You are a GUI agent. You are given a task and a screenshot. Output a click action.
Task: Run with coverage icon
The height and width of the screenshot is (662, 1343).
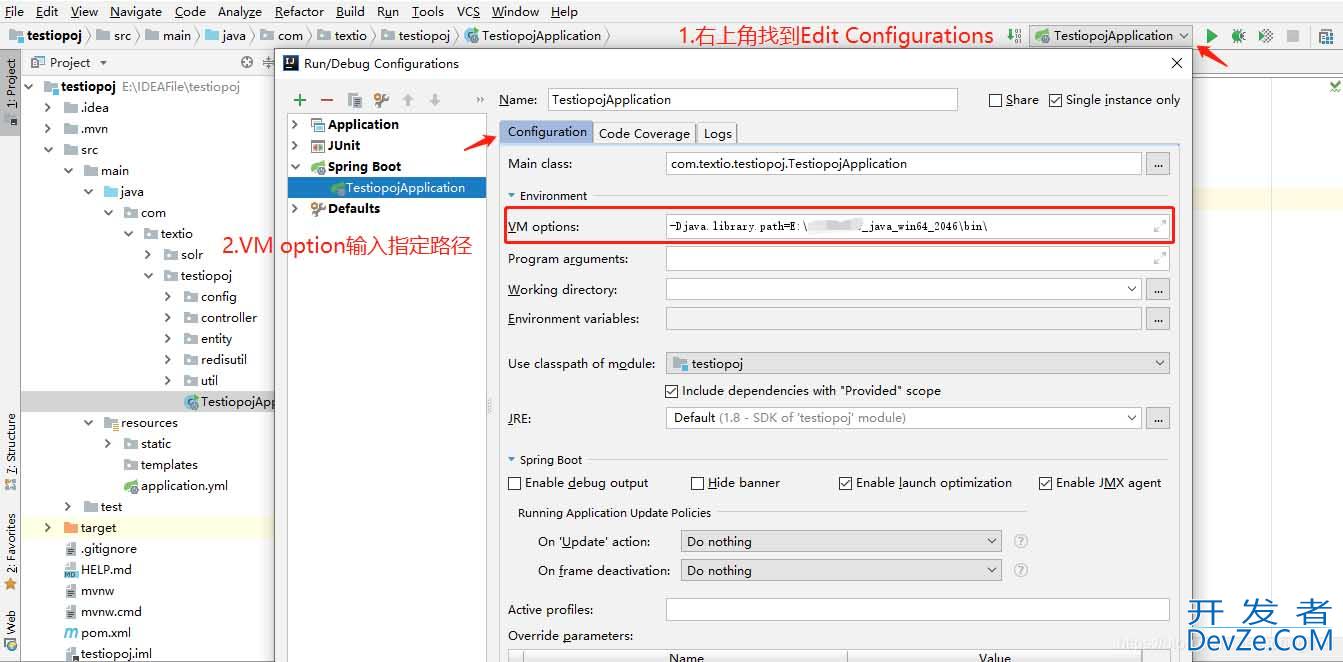coord(1265,36)
